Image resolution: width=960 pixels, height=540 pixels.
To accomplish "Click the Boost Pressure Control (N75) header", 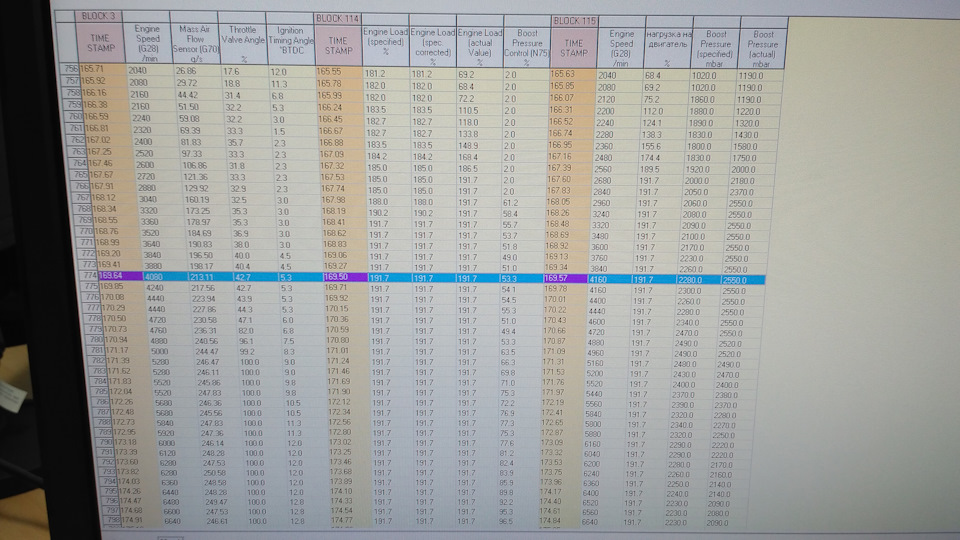I will [527, 47].
